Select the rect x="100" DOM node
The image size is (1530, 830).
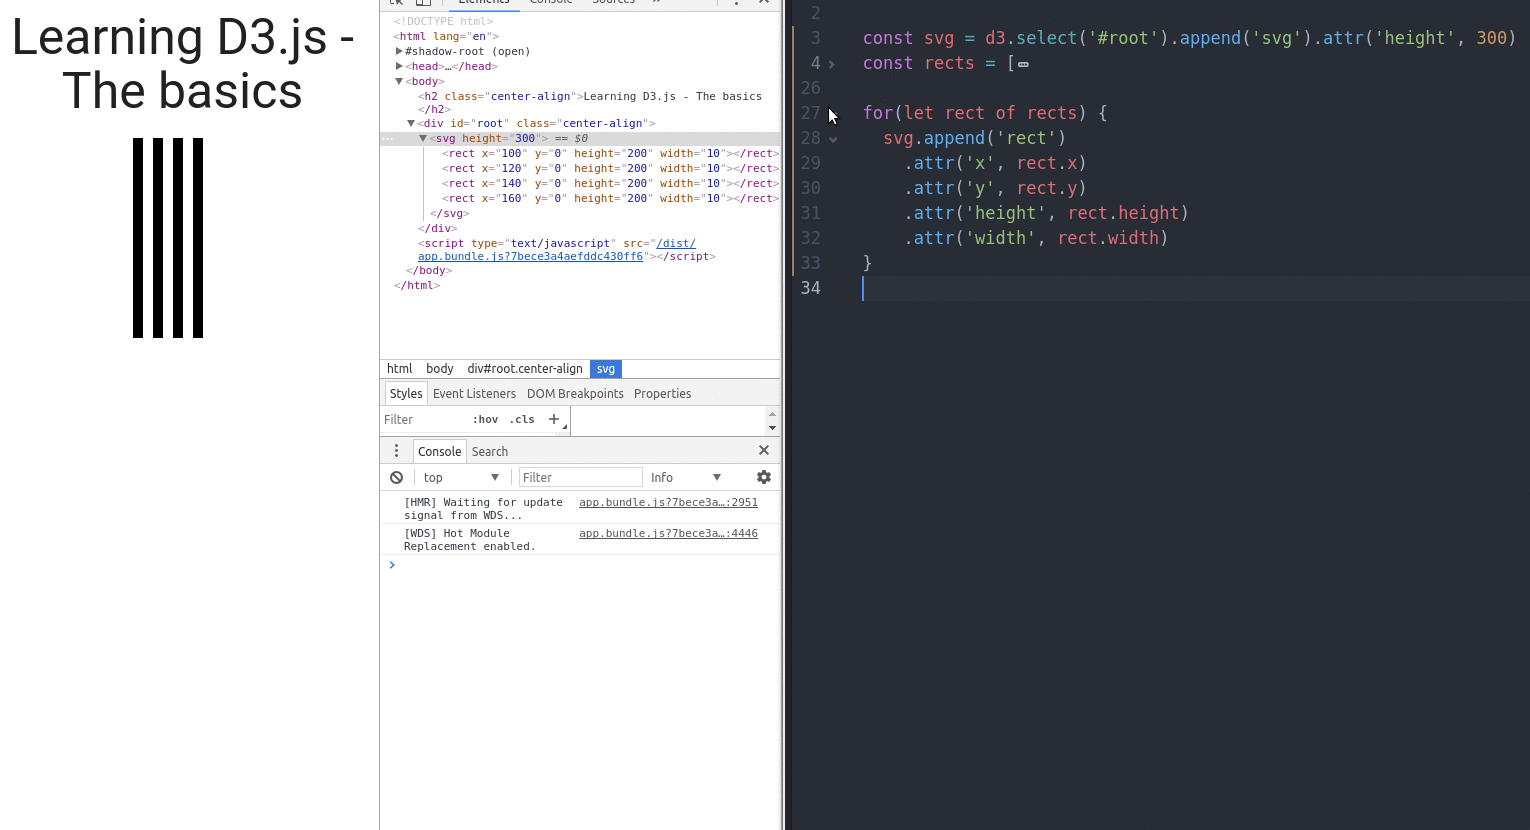pyautogui.click(x=610, y=153)
